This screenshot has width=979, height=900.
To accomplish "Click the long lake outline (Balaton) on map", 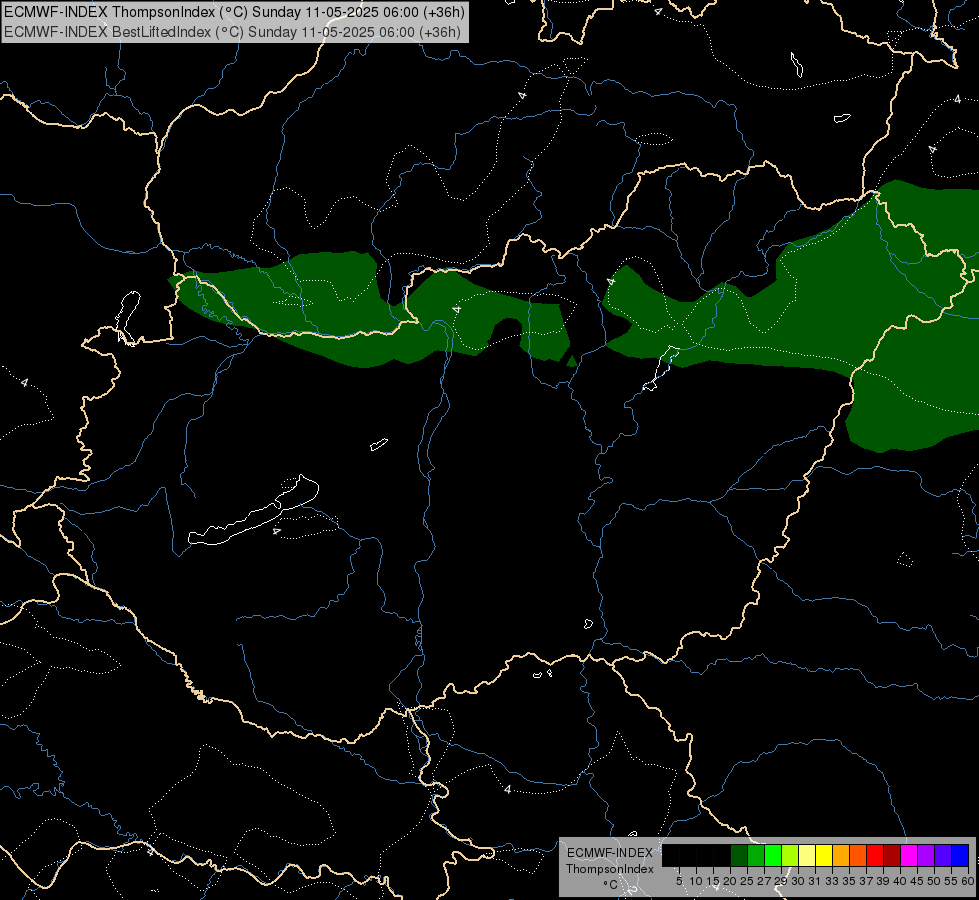I will (254, 511).
